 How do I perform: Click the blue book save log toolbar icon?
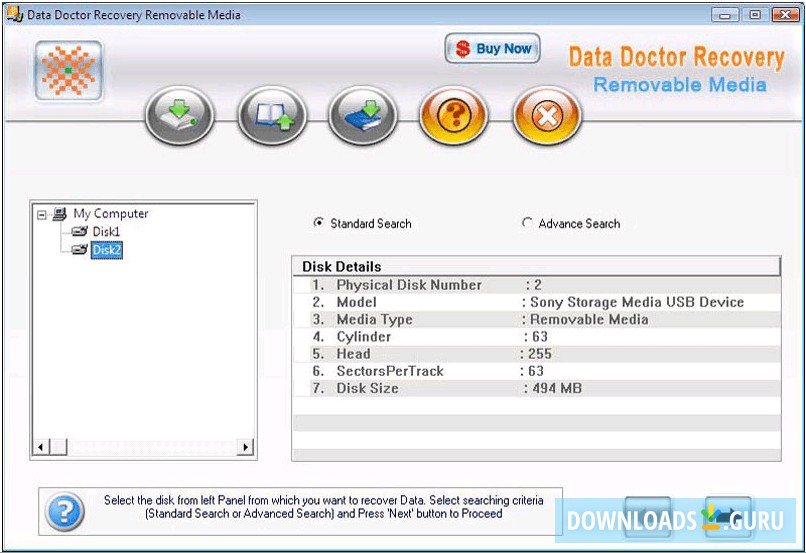click(x=362, y=115)
